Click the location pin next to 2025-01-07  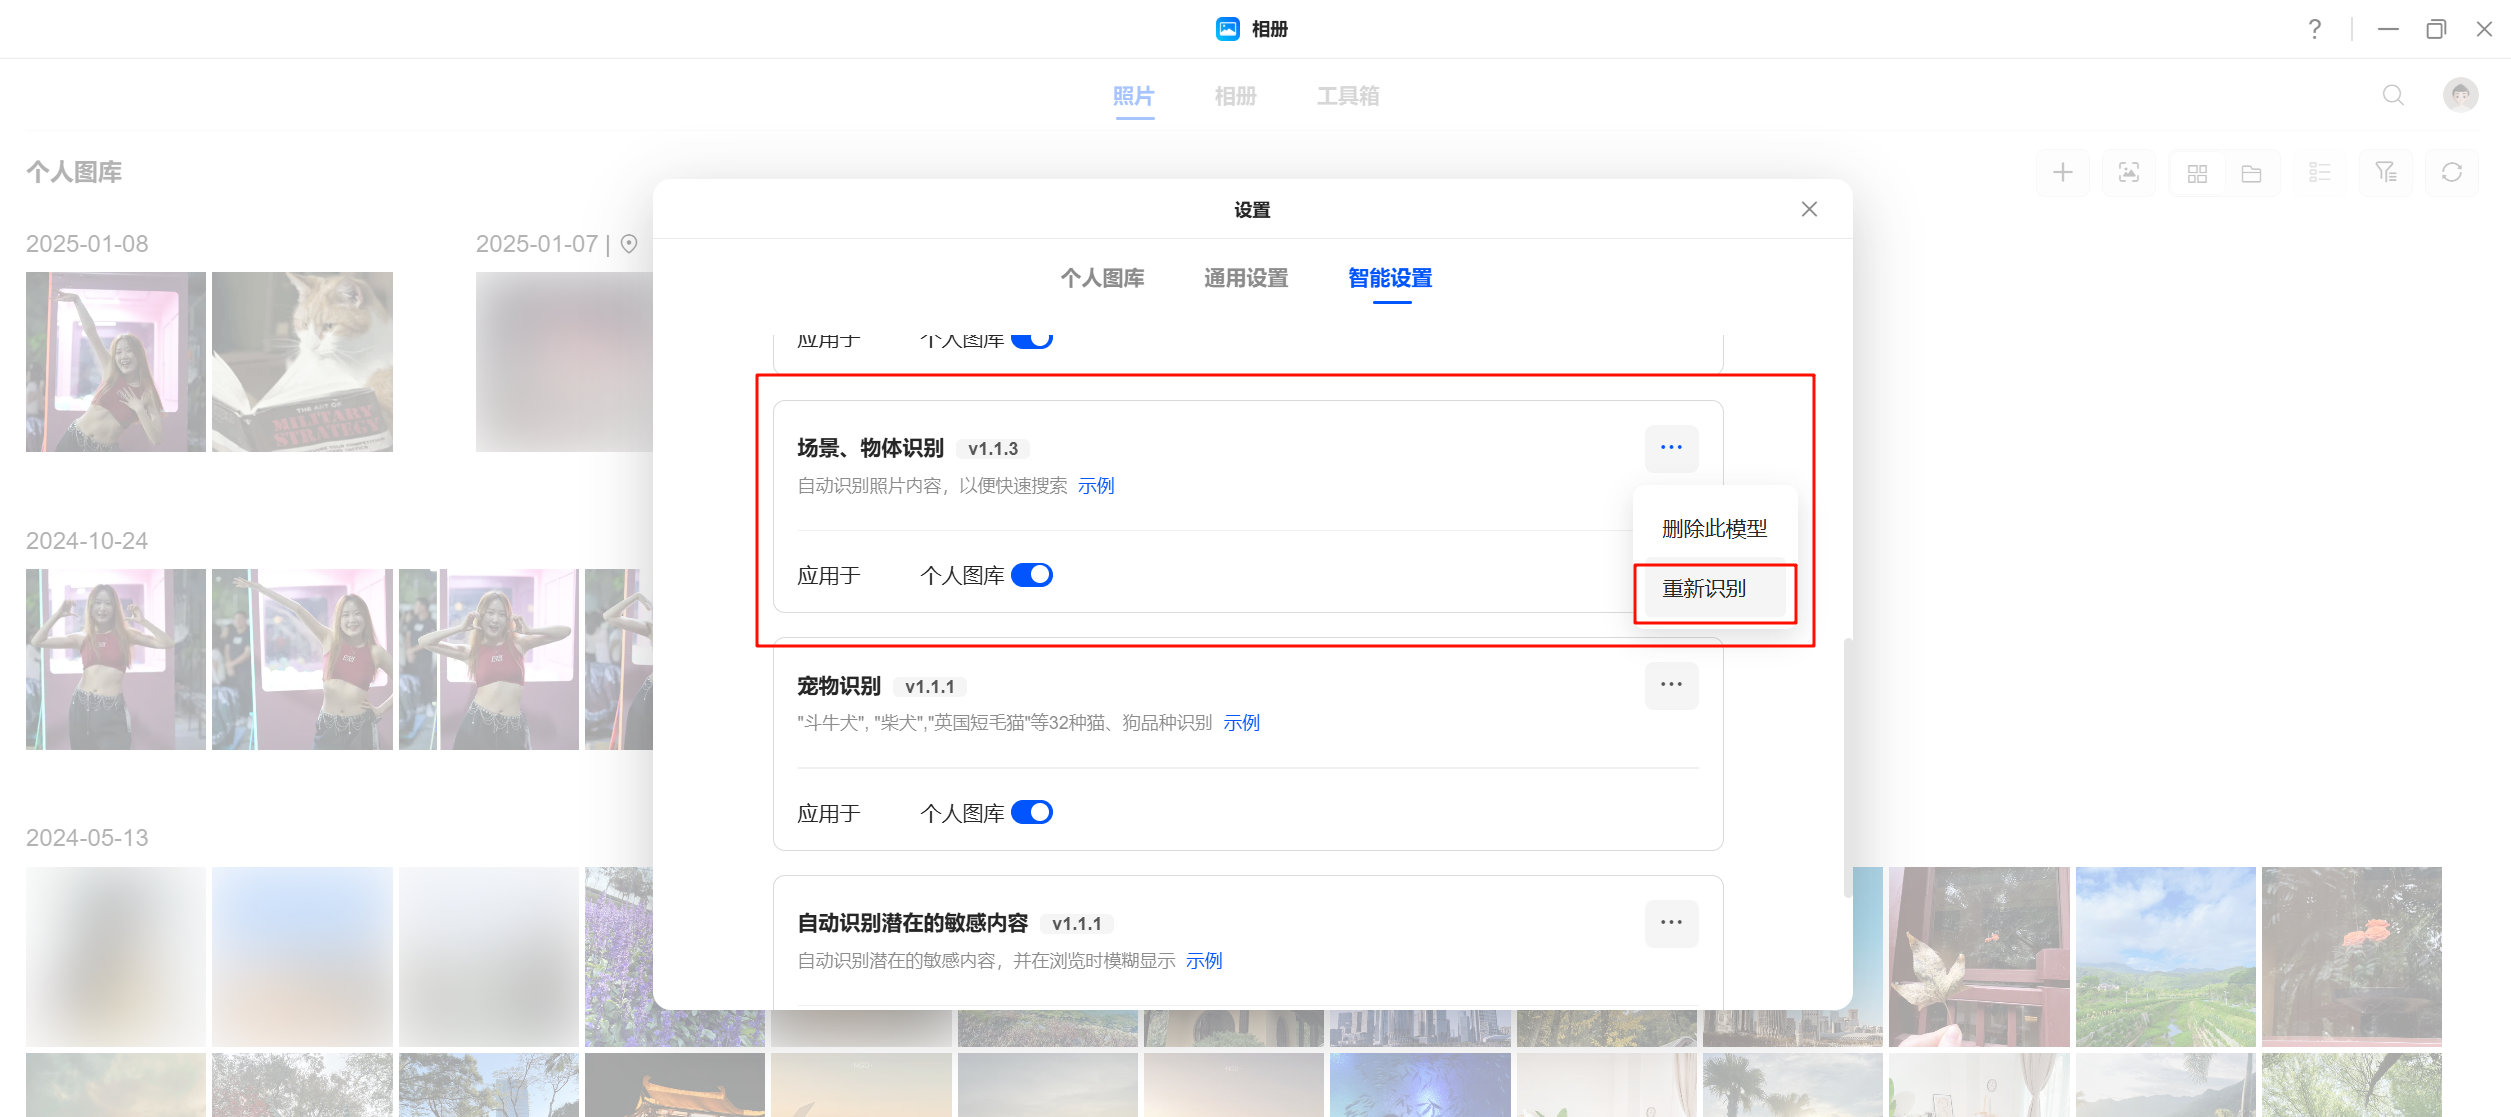629,244
